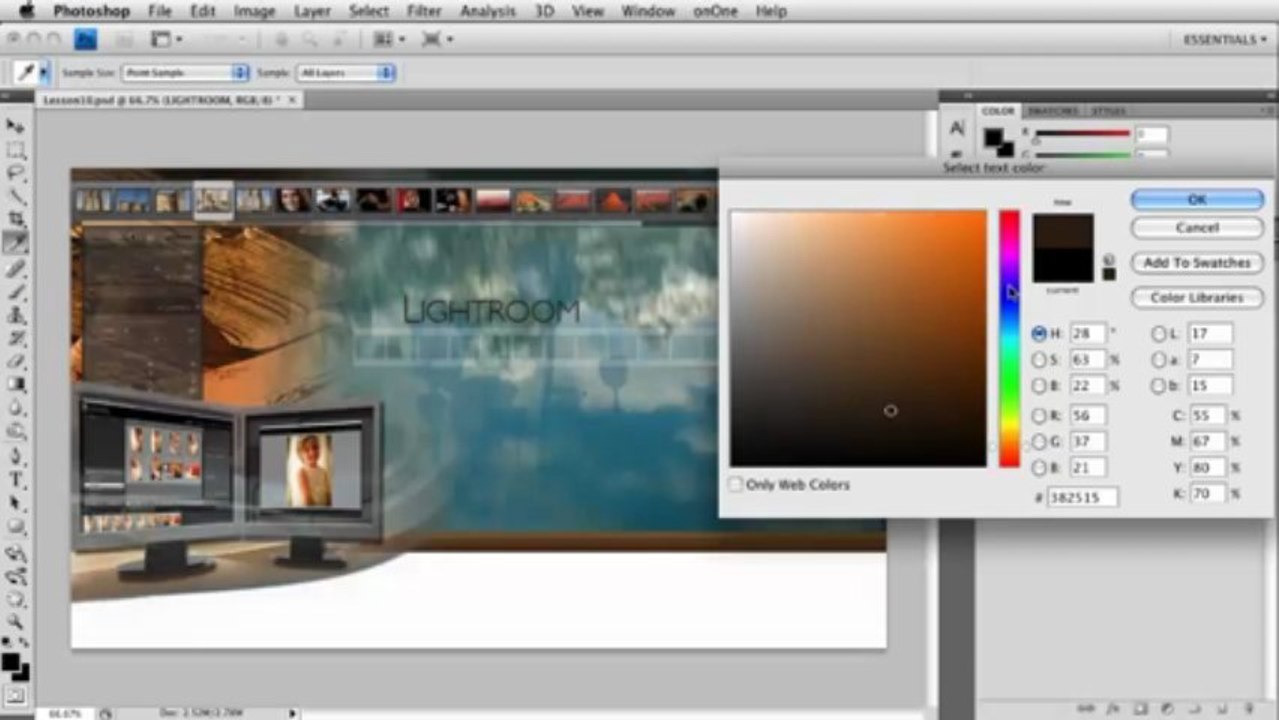Viewport: 1279px width, 720px height.
Task: Open the onOne menu
Action: [716, 11]
